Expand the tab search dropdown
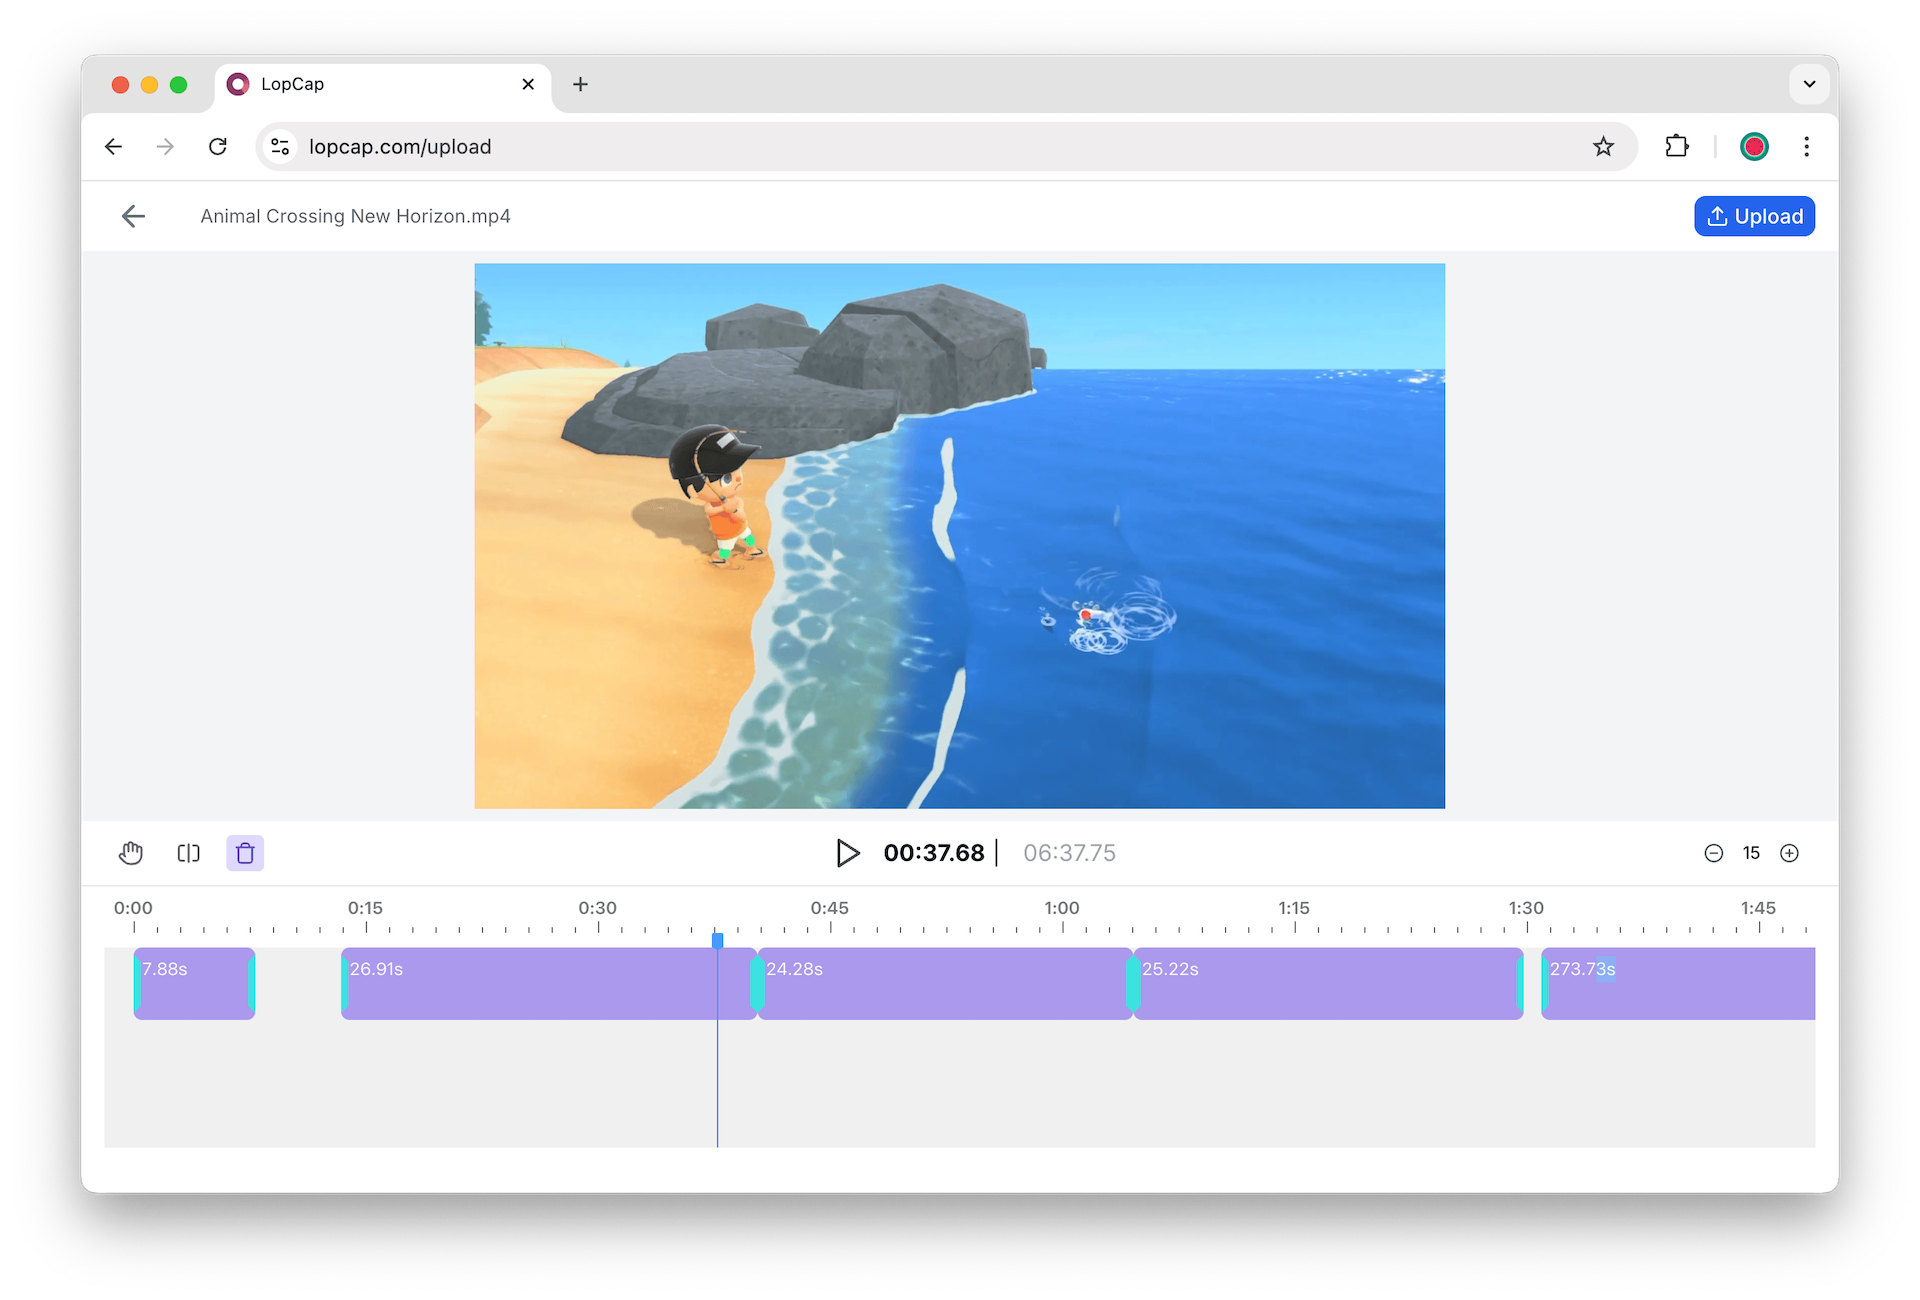The height and width of the screenshot is (1300, 1920). click(1809, 84)
